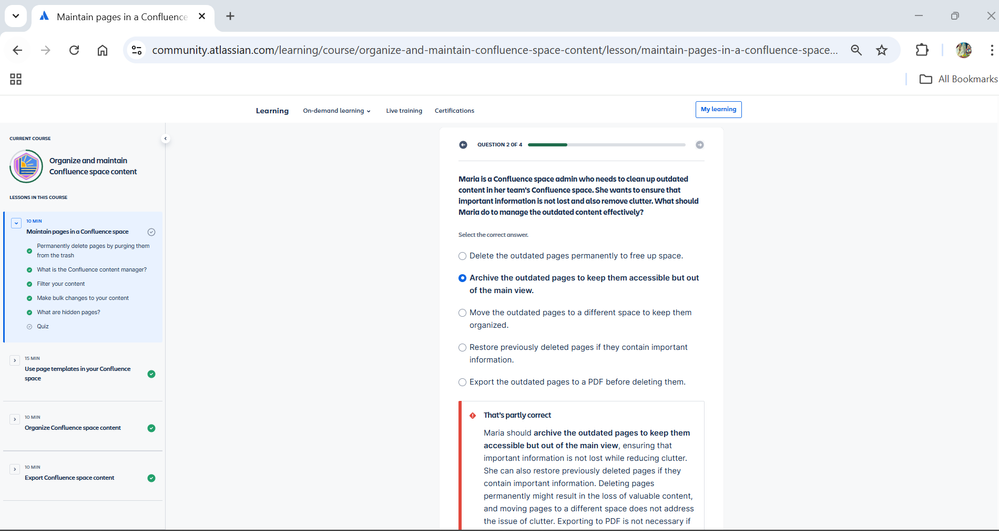Click the My learning button

pyautogui.click(x=718, y=110)
